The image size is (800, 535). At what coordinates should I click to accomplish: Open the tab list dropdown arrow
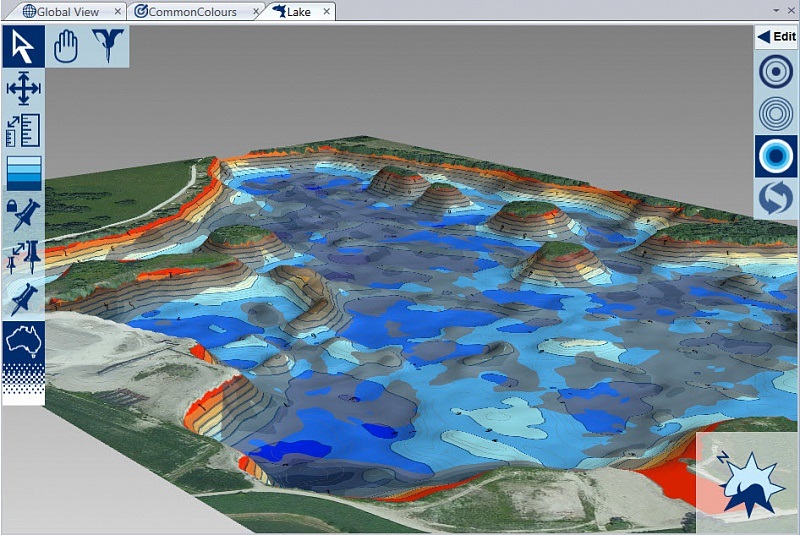777,11
